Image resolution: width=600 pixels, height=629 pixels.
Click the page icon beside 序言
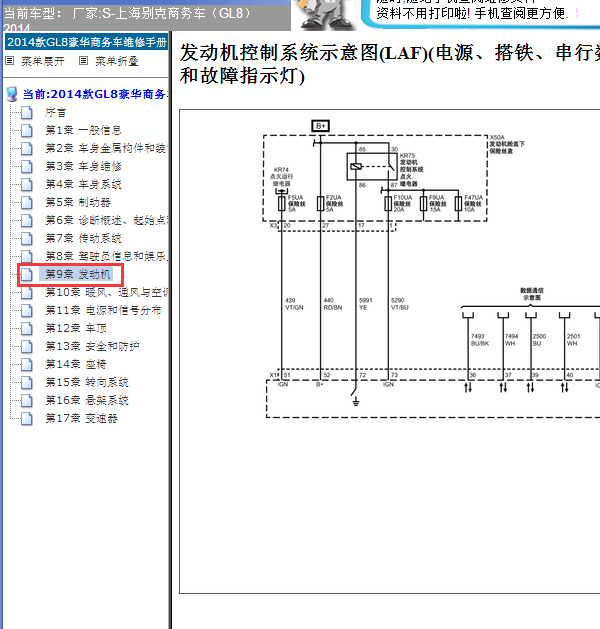click(x=27, y=113)
